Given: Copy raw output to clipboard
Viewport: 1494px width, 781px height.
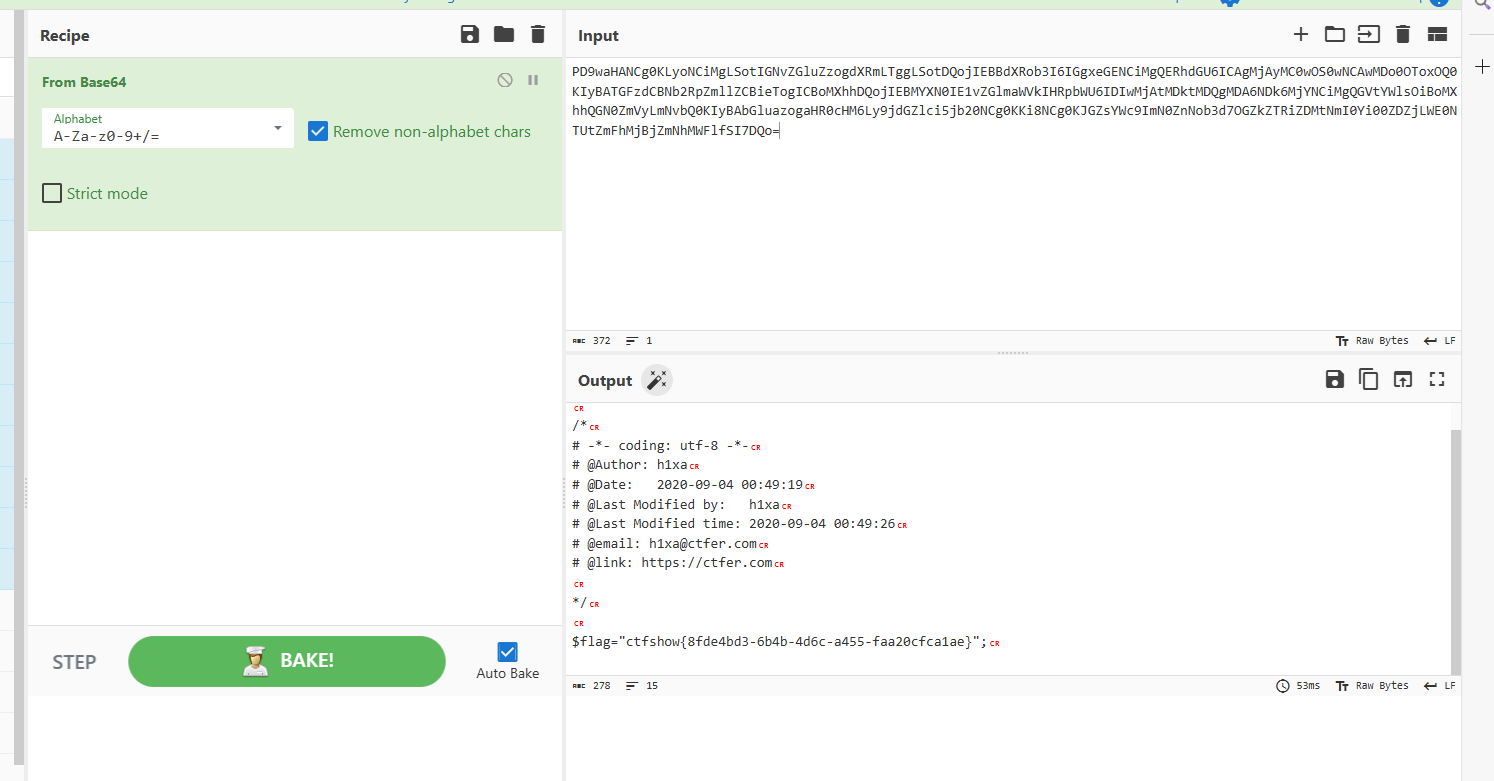Looking at the screenshot, I should pos(1369,379).
